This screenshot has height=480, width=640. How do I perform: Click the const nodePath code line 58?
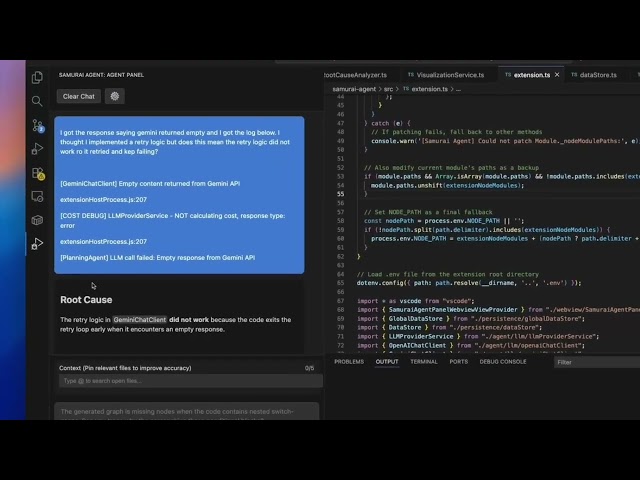(x=444, y=221)
